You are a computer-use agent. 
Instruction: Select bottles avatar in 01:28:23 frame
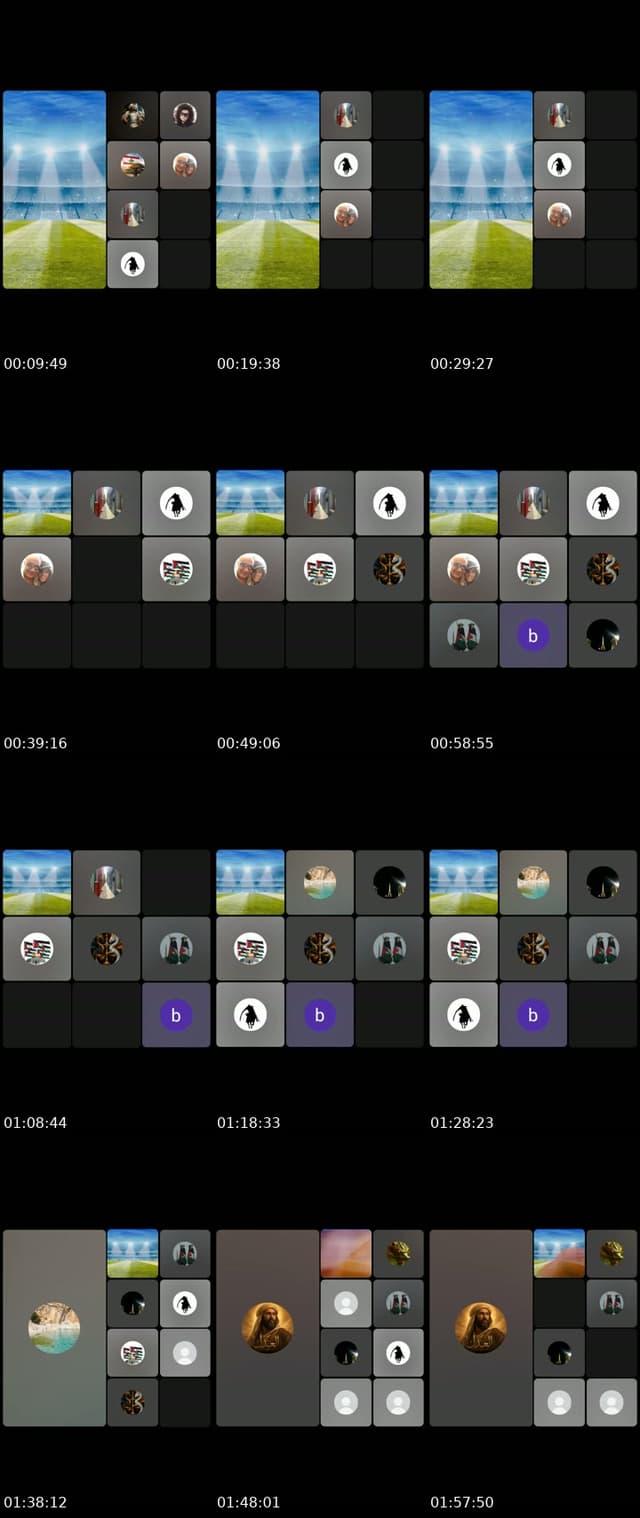point(603,948)
